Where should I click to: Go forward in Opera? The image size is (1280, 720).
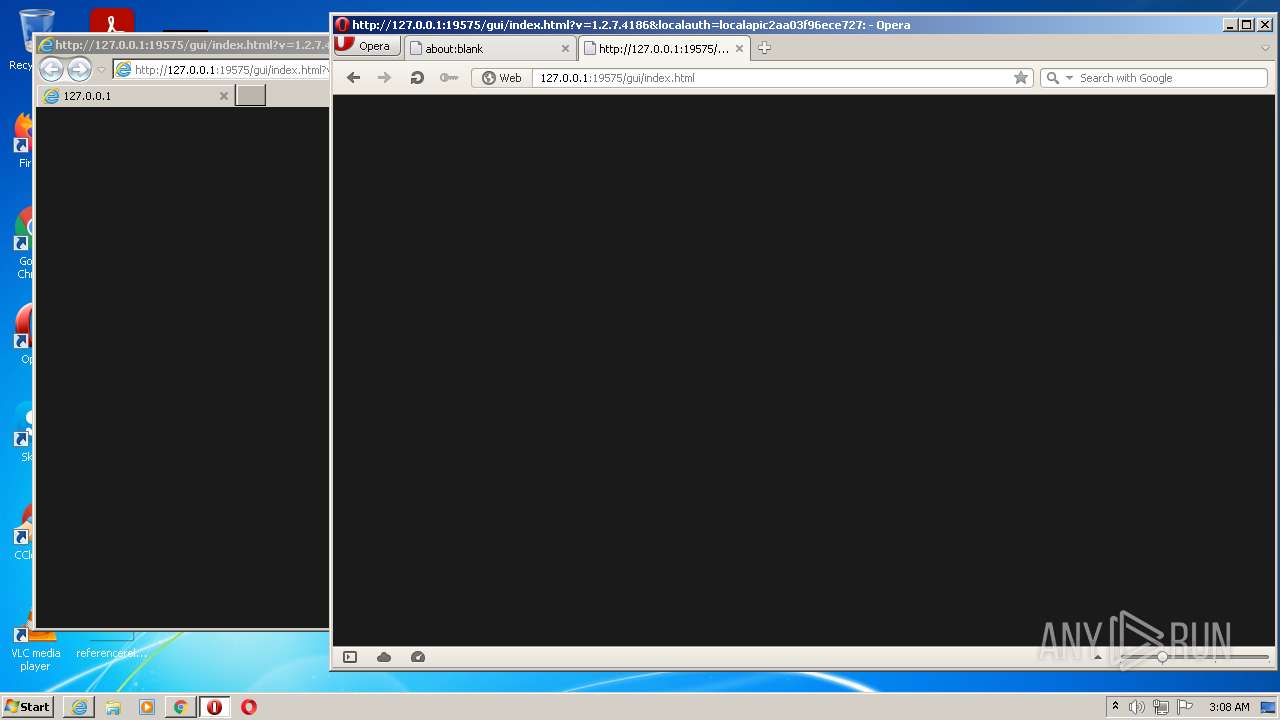click(384, 78)
